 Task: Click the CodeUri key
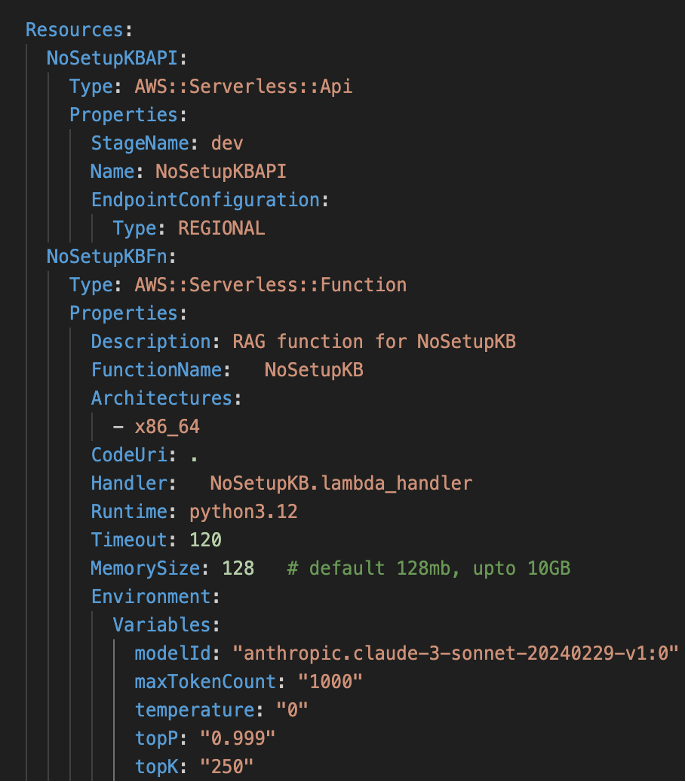pyautogui.click(x=128, y=455)
